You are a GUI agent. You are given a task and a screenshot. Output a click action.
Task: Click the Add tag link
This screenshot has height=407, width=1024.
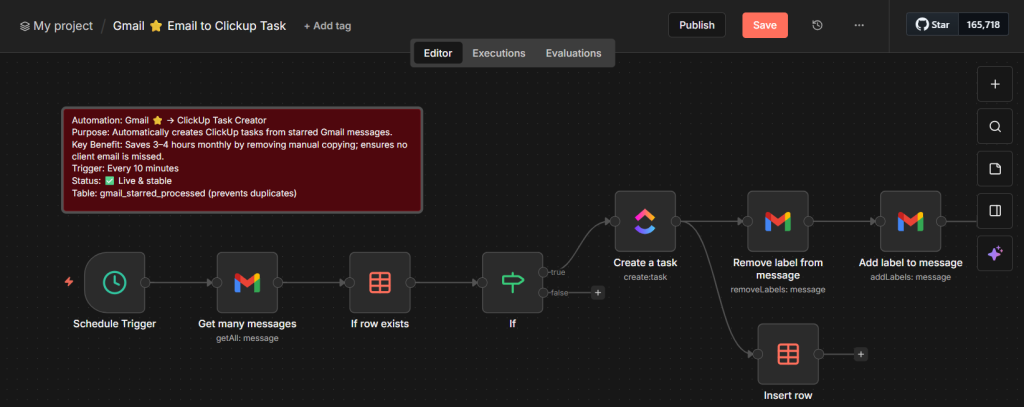point(327,26)
